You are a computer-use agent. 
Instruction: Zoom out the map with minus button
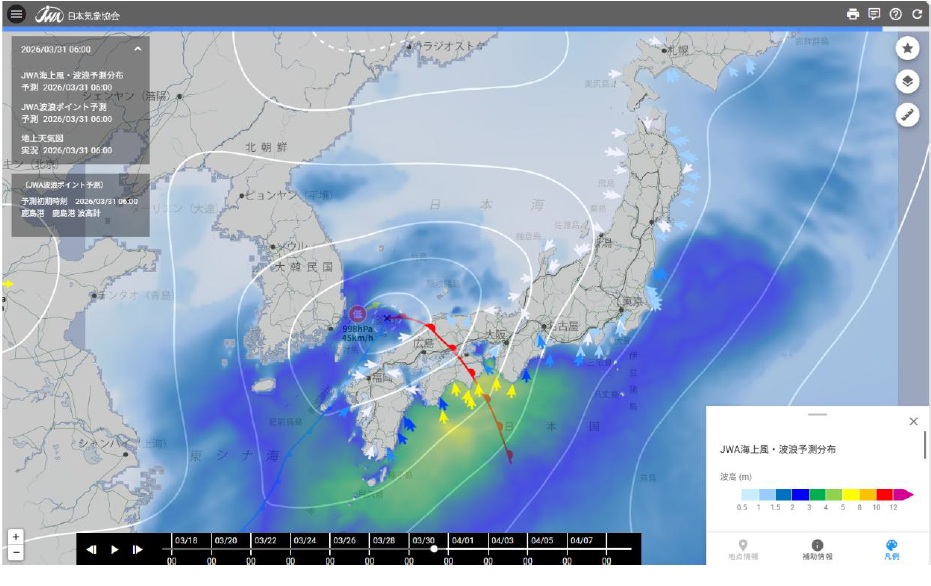click(x=15, y=553)
